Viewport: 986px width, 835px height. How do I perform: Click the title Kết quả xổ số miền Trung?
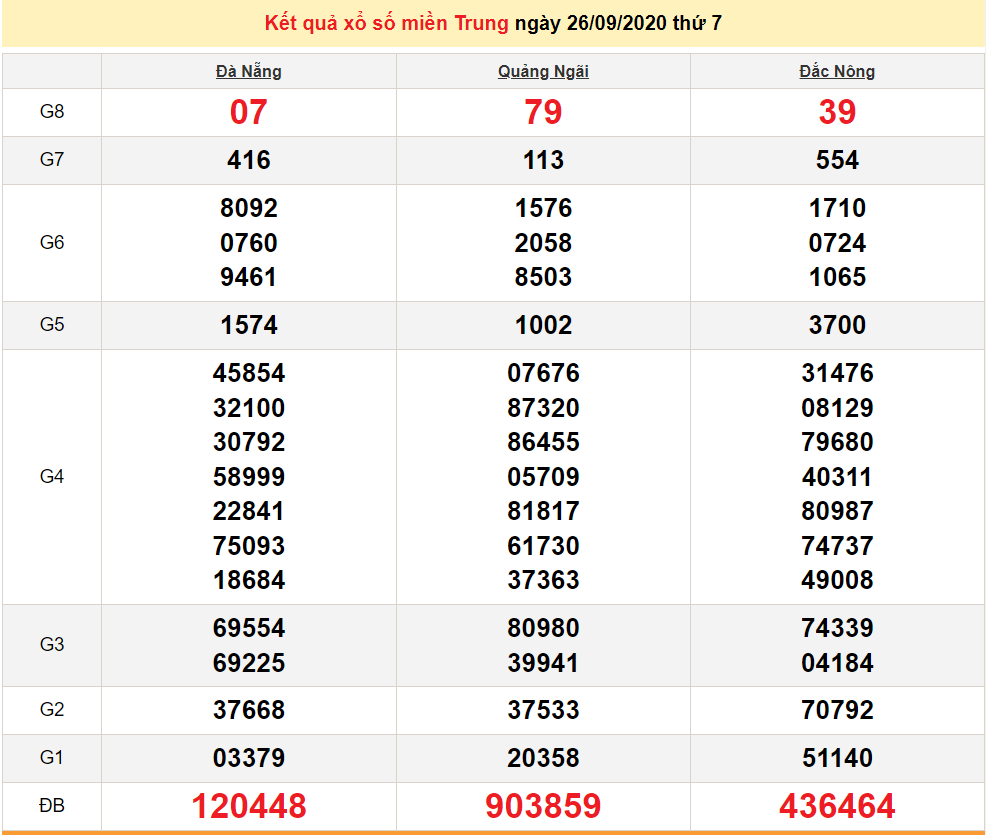pyautogui.click(x=384, y=23)
